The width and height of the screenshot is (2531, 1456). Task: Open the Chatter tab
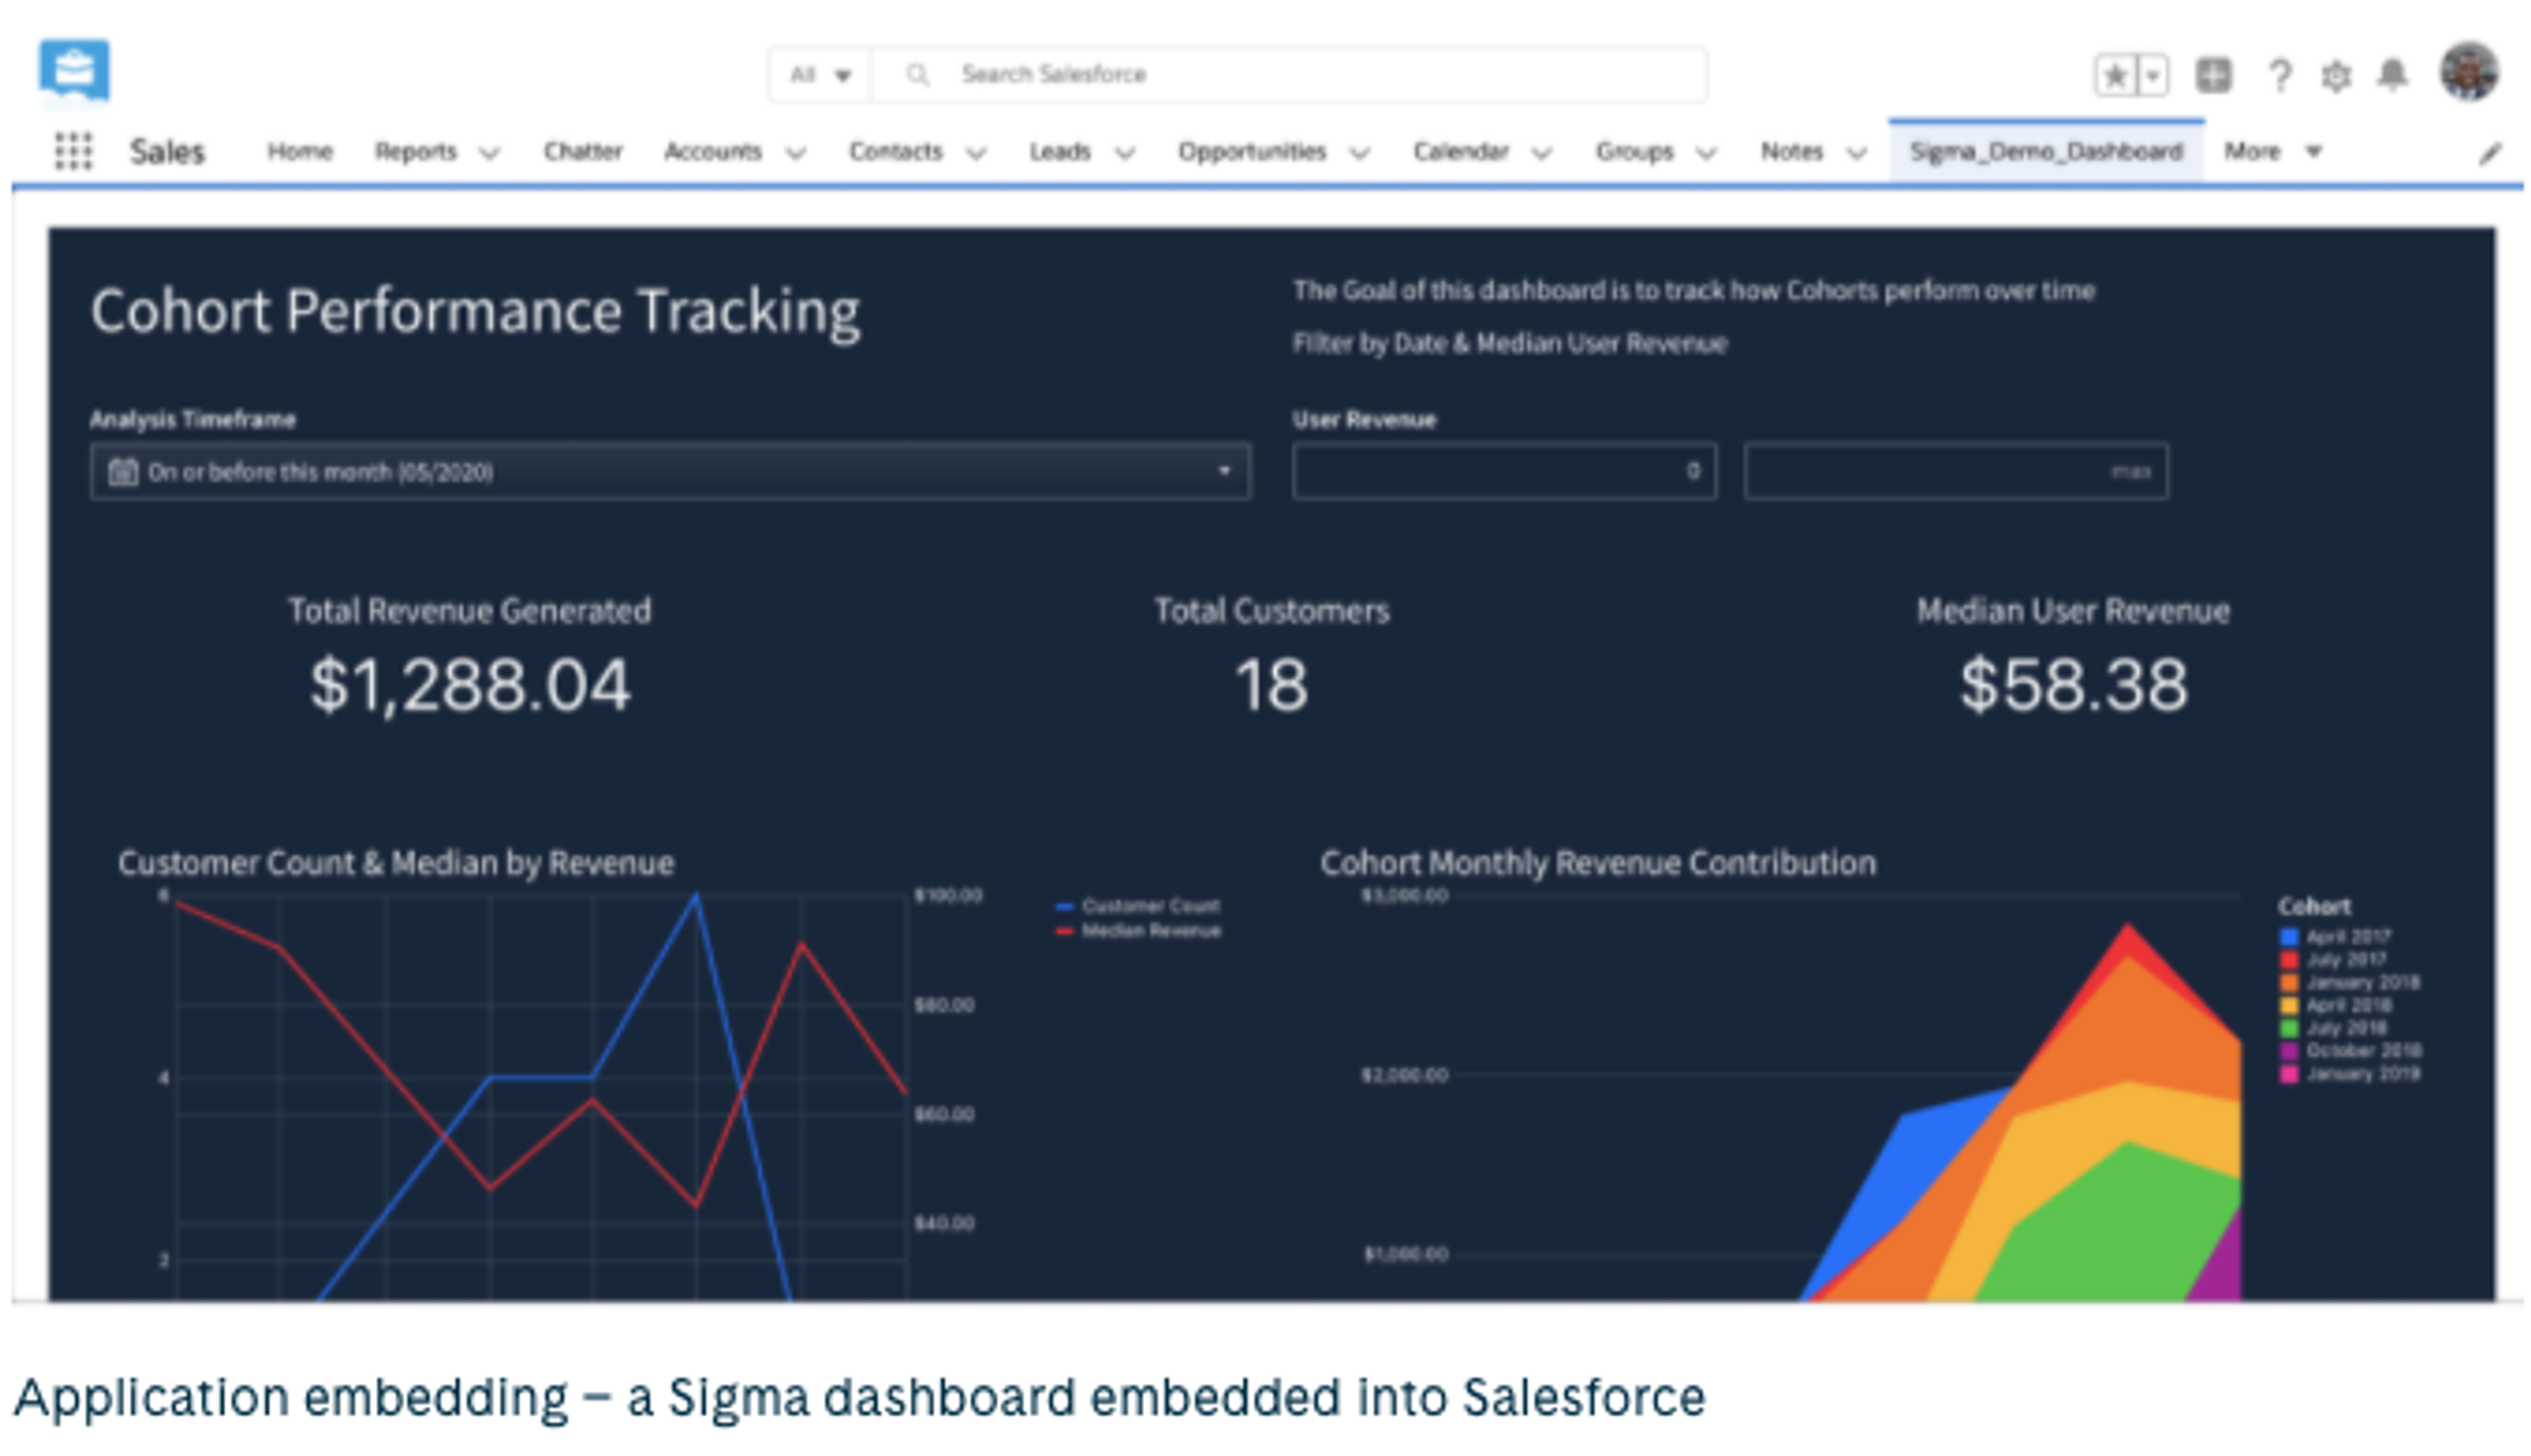[582, 151]
